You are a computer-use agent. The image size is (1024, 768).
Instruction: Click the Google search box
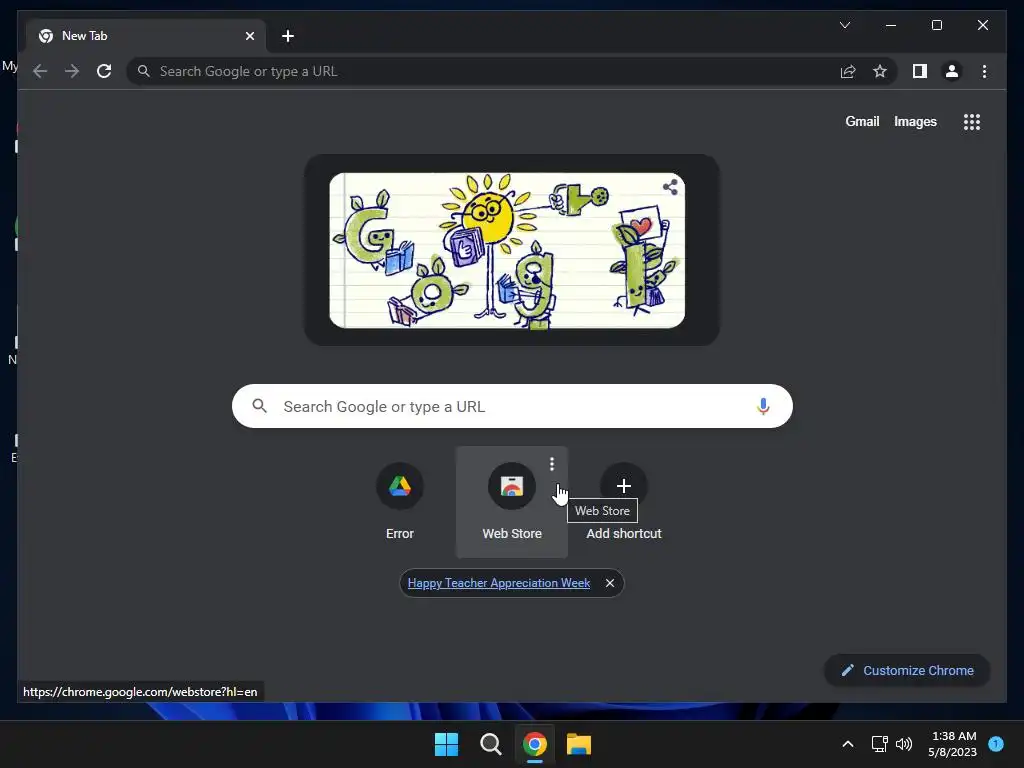point(512,406)
